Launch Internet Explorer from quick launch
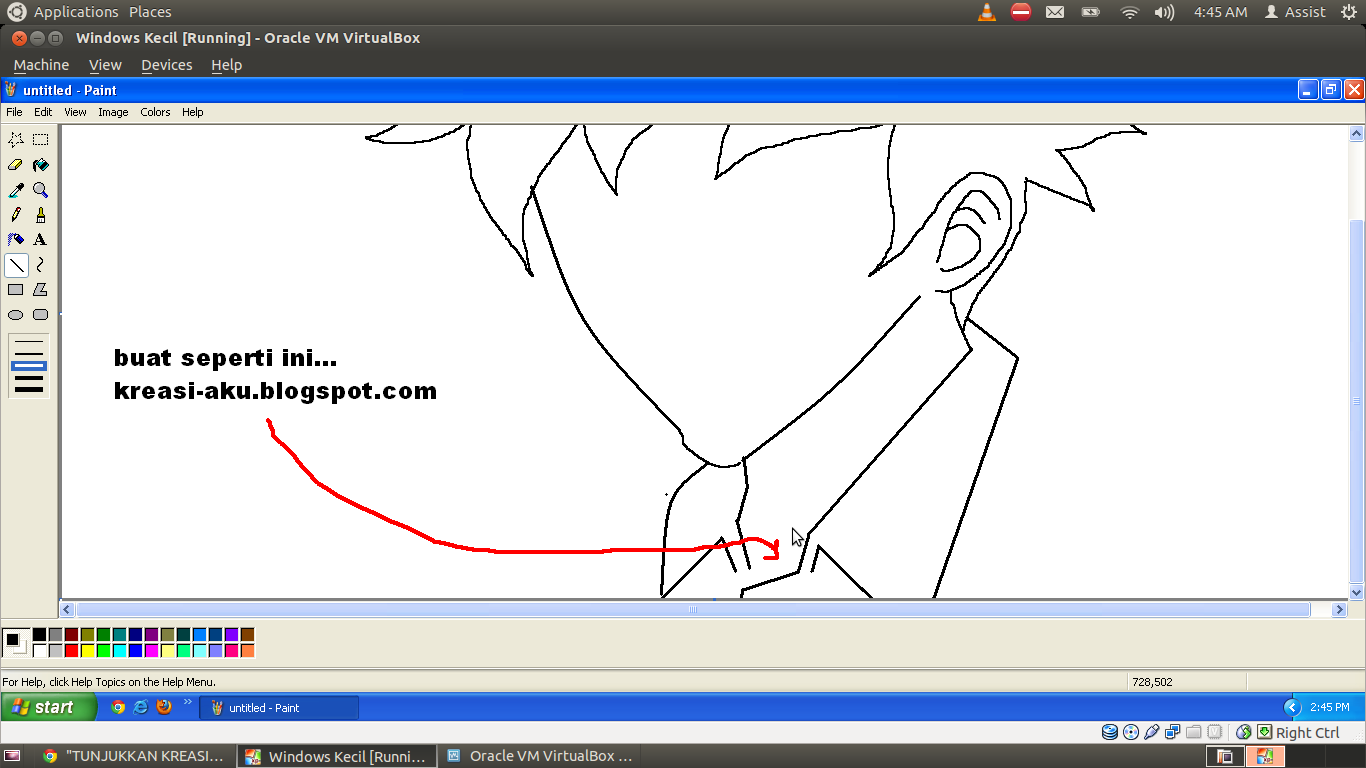 [x=141, y=707]
